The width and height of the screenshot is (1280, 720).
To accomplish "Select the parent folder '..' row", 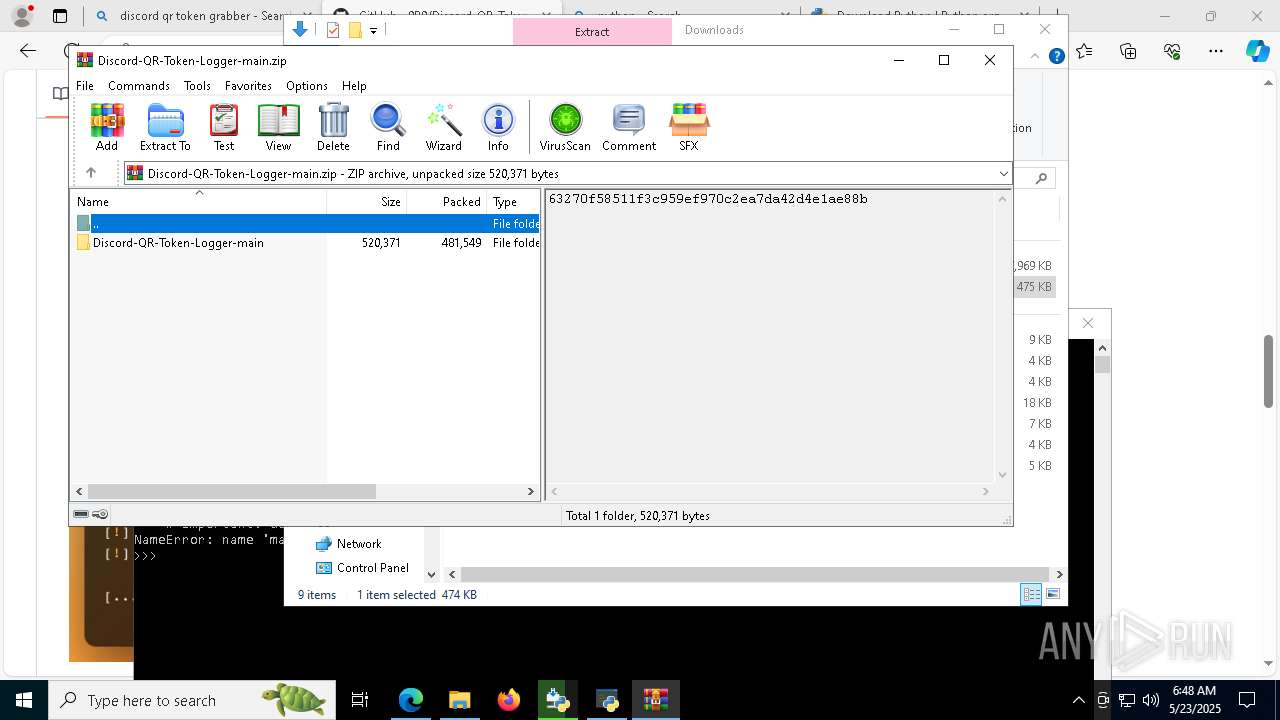I will [306, 224].
